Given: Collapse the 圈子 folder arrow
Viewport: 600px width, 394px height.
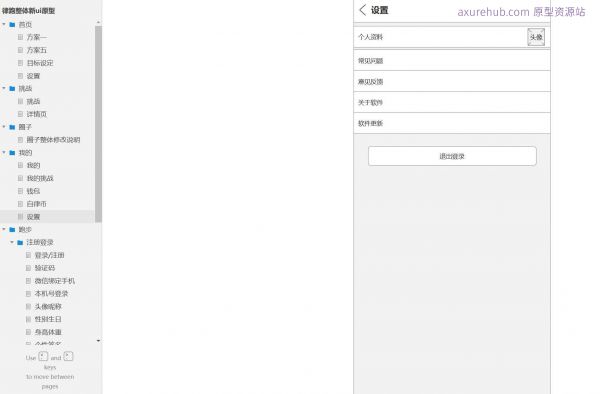Looking at the screenshot, I should [x=4, y=127].
